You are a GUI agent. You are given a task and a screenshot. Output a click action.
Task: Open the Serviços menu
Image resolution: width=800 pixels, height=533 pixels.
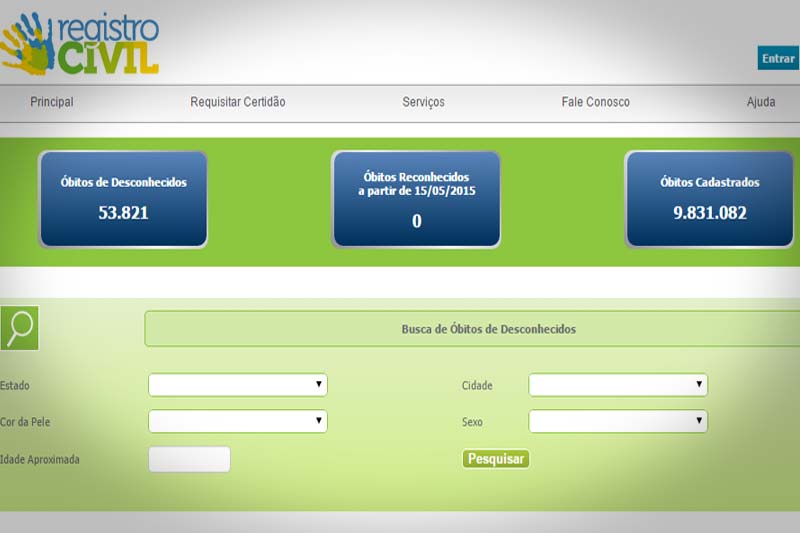pos(423,102)
